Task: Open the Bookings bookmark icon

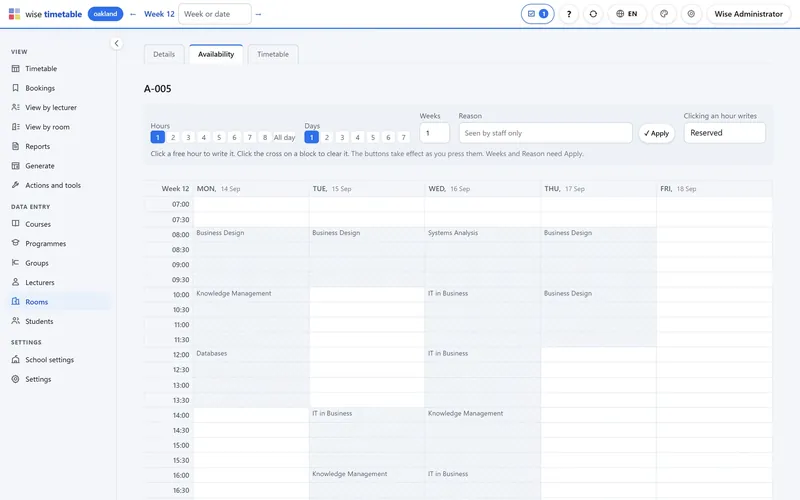Action: tap(16, 88)
